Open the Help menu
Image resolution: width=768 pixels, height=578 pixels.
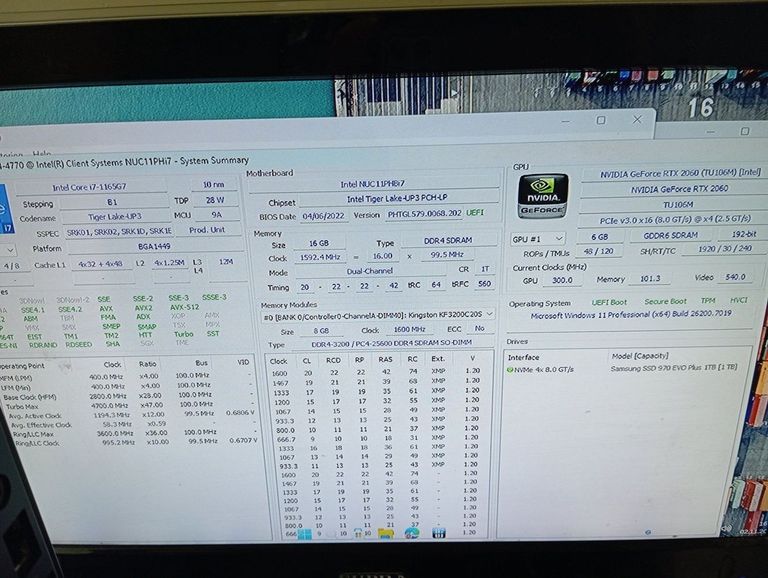[41, 154]
